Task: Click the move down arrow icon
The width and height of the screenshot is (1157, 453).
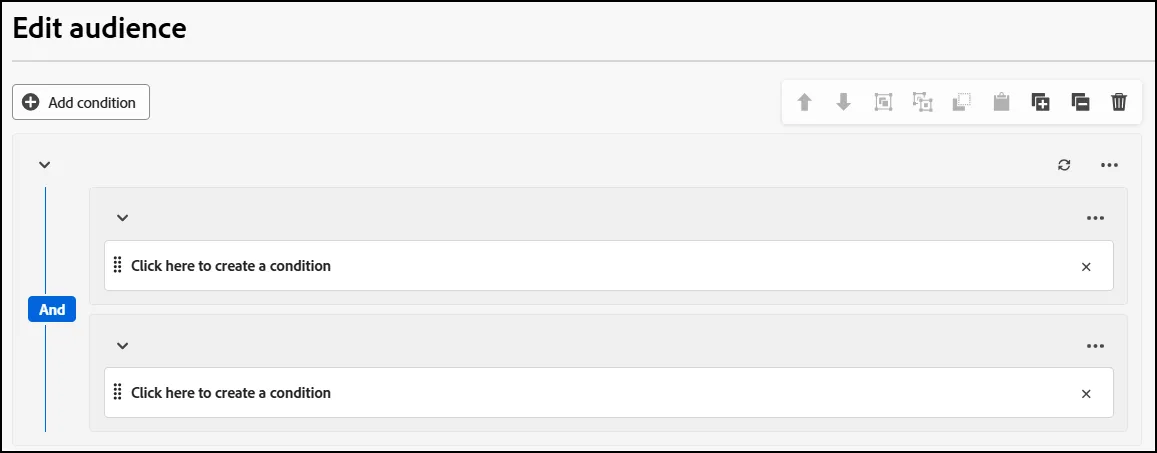Action: 843,103
